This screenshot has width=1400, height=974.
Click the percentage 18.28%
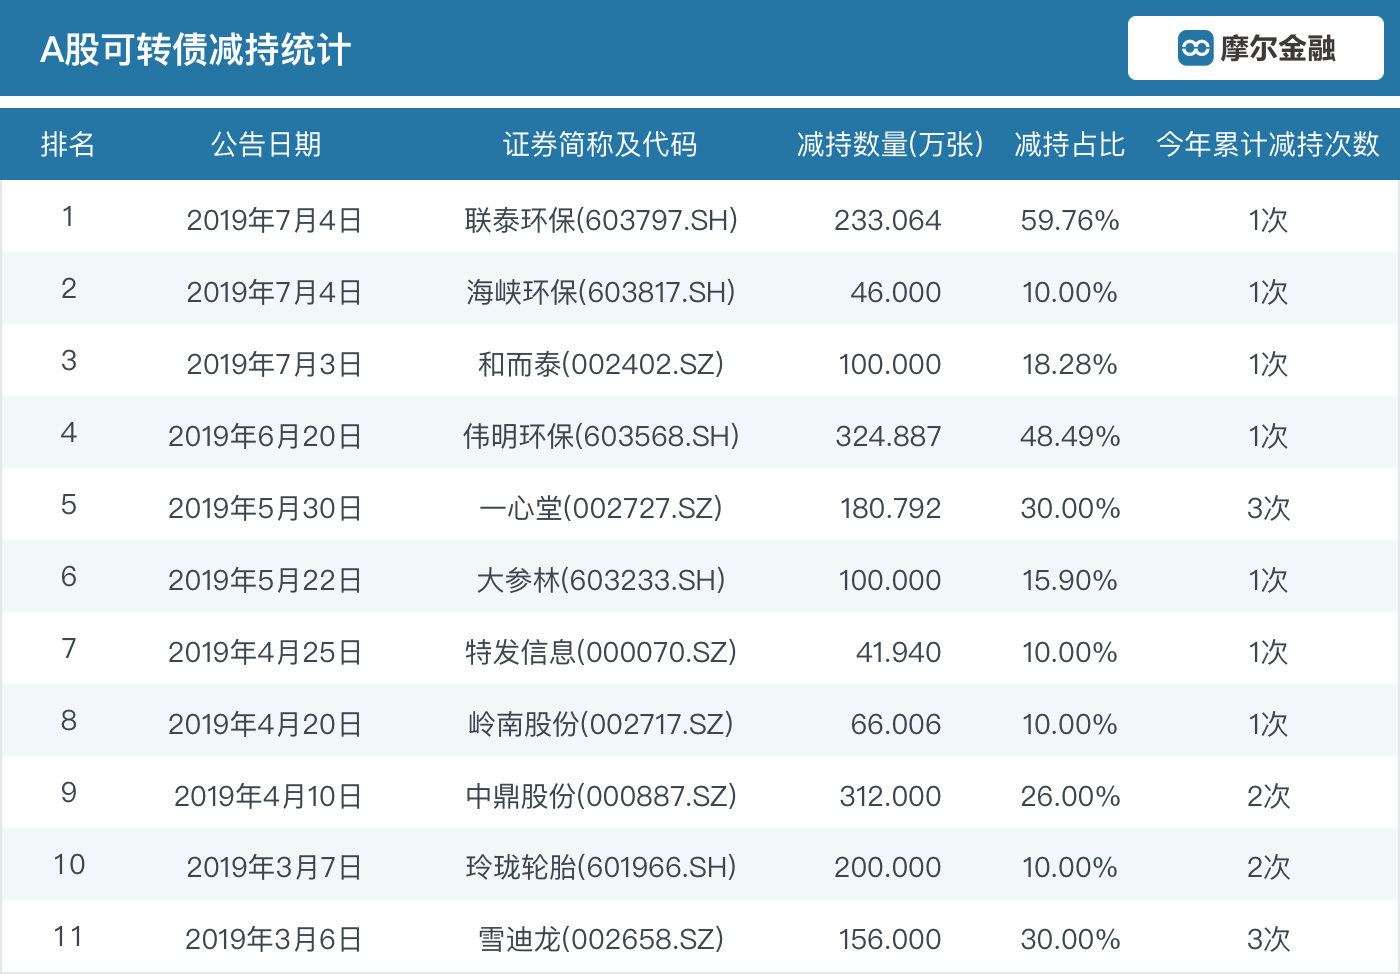coord(1070,364)
